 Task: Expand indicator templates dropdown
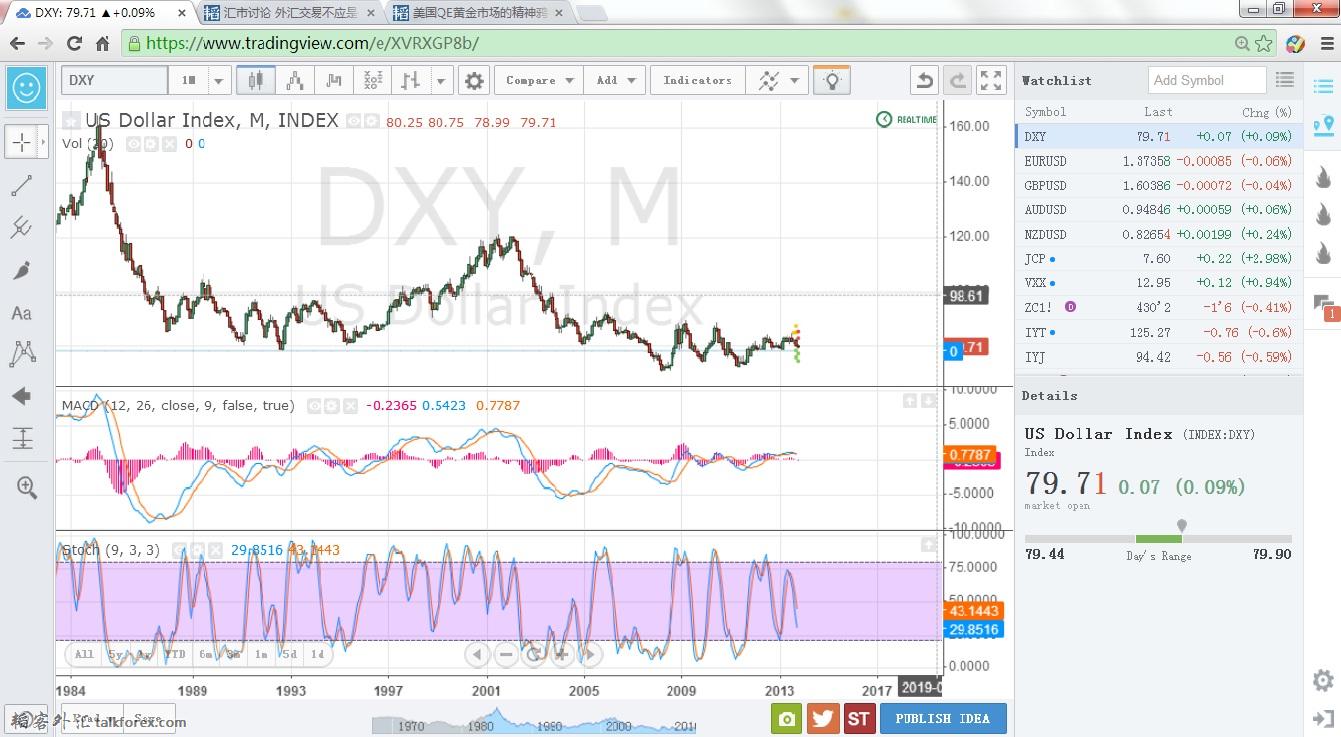tap(795, 81)
